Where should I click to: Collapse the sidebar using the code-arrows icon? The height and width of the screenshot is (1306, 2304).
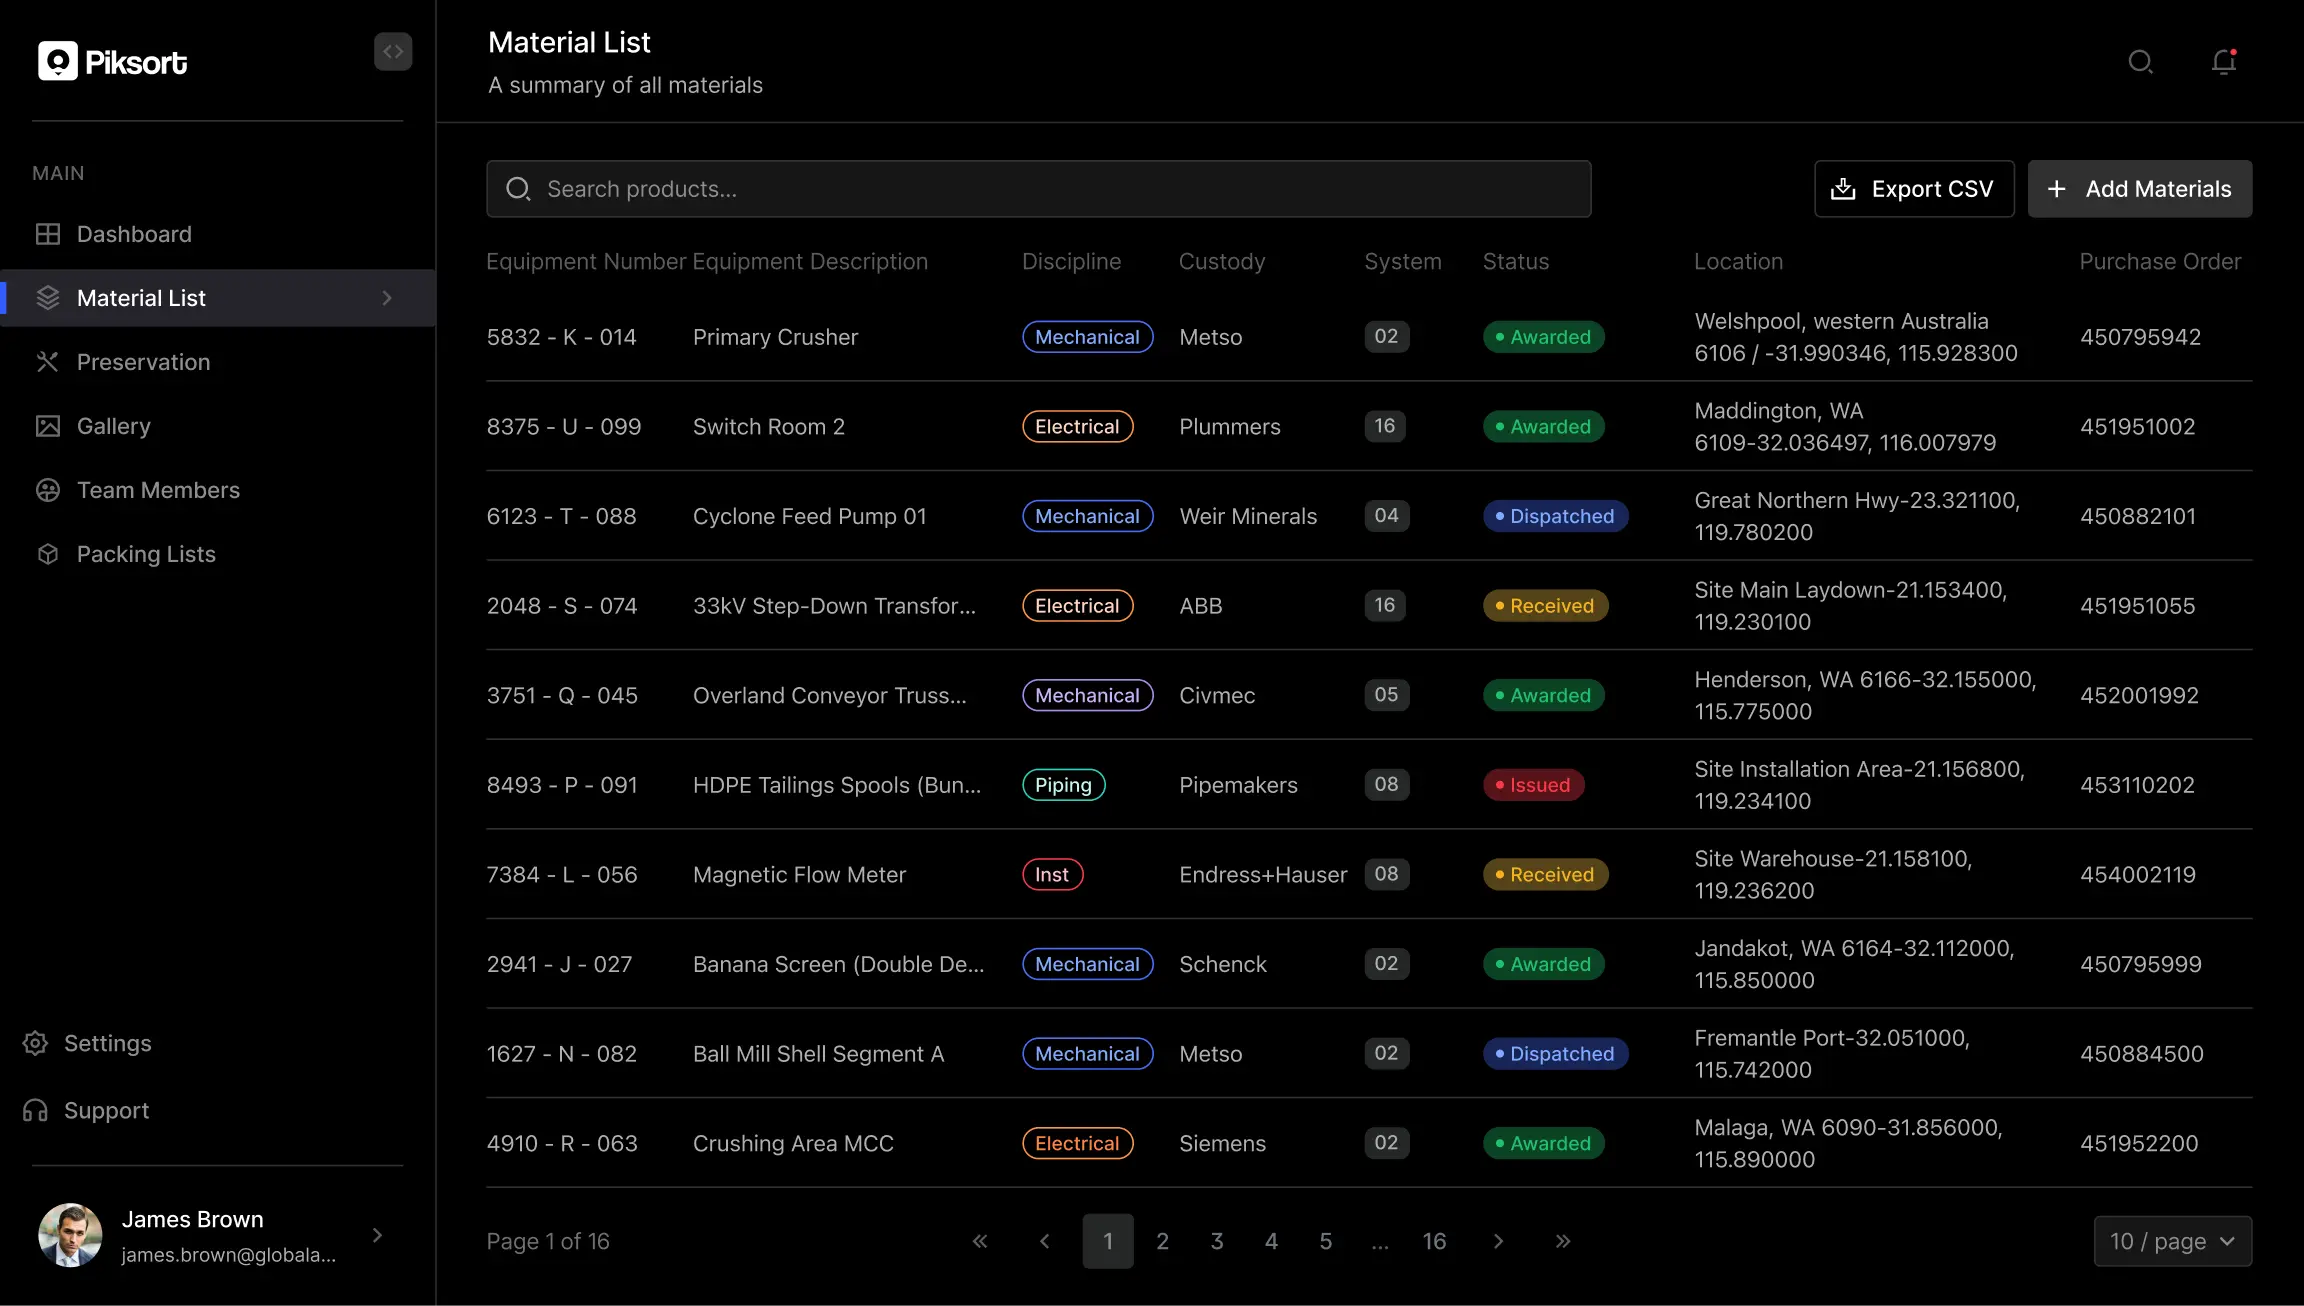pos(392,51)
